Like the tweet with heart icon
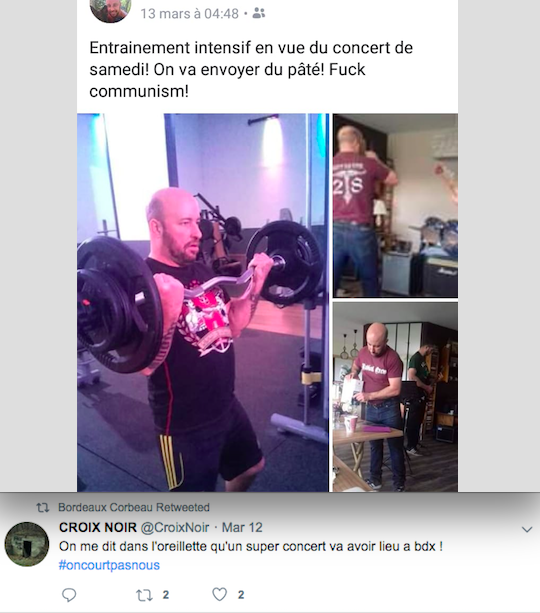Viewport: 540px width, 613px height. click(219, 594)
